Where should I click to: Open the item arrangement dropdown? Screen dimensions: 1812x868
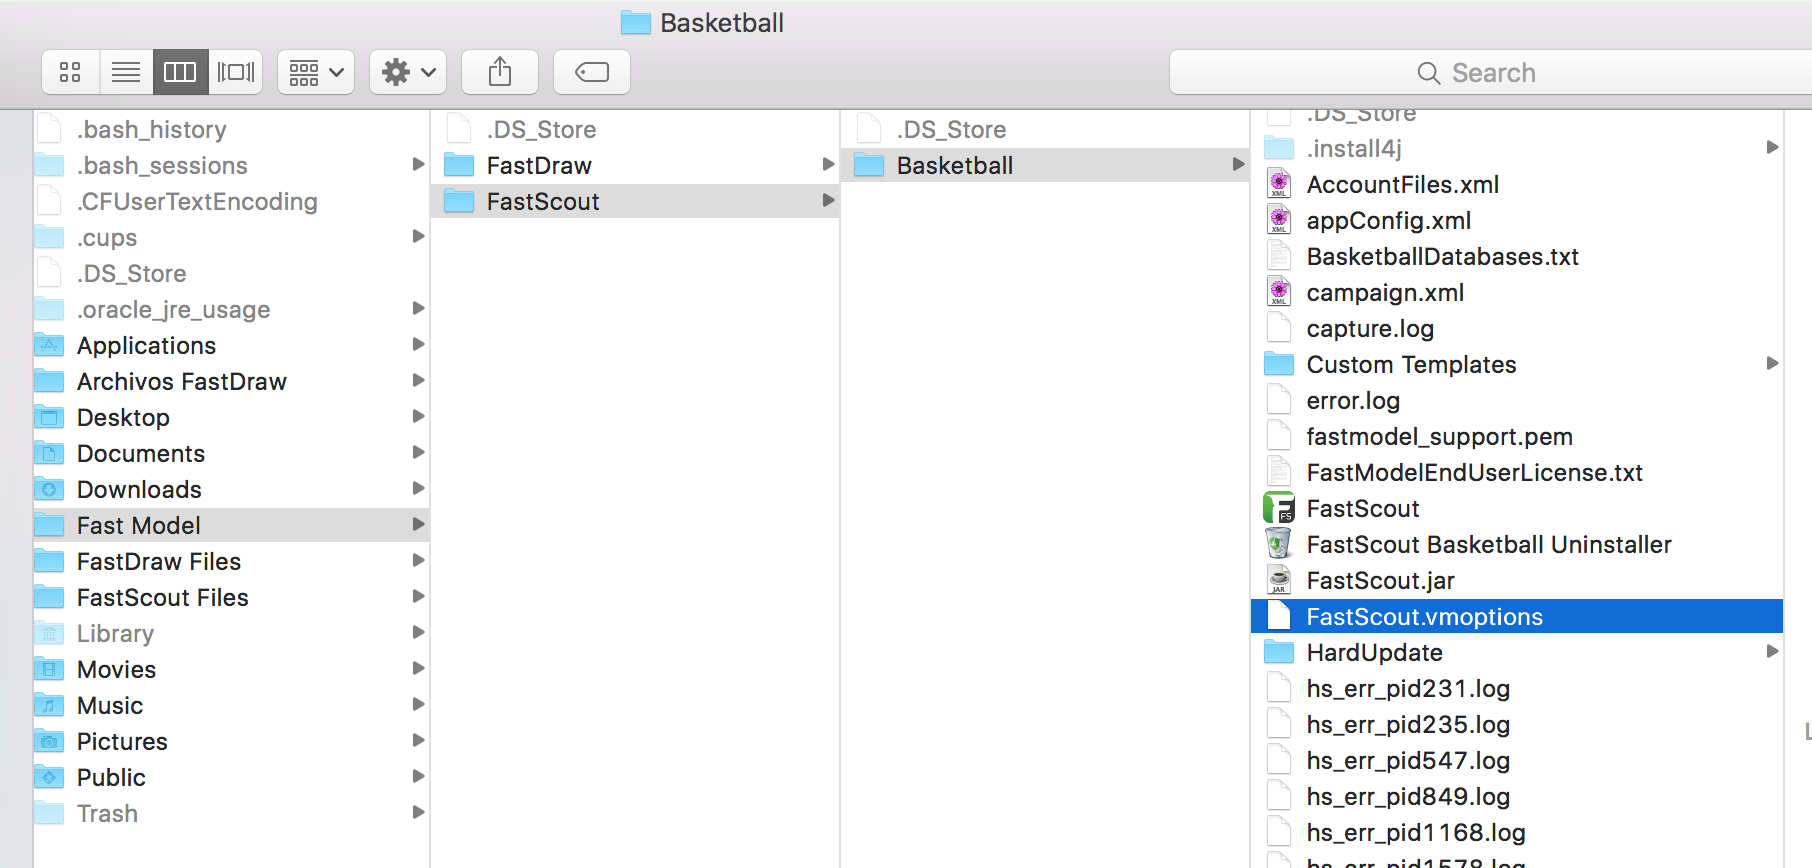pyautogui.click(x=316, y=72)
